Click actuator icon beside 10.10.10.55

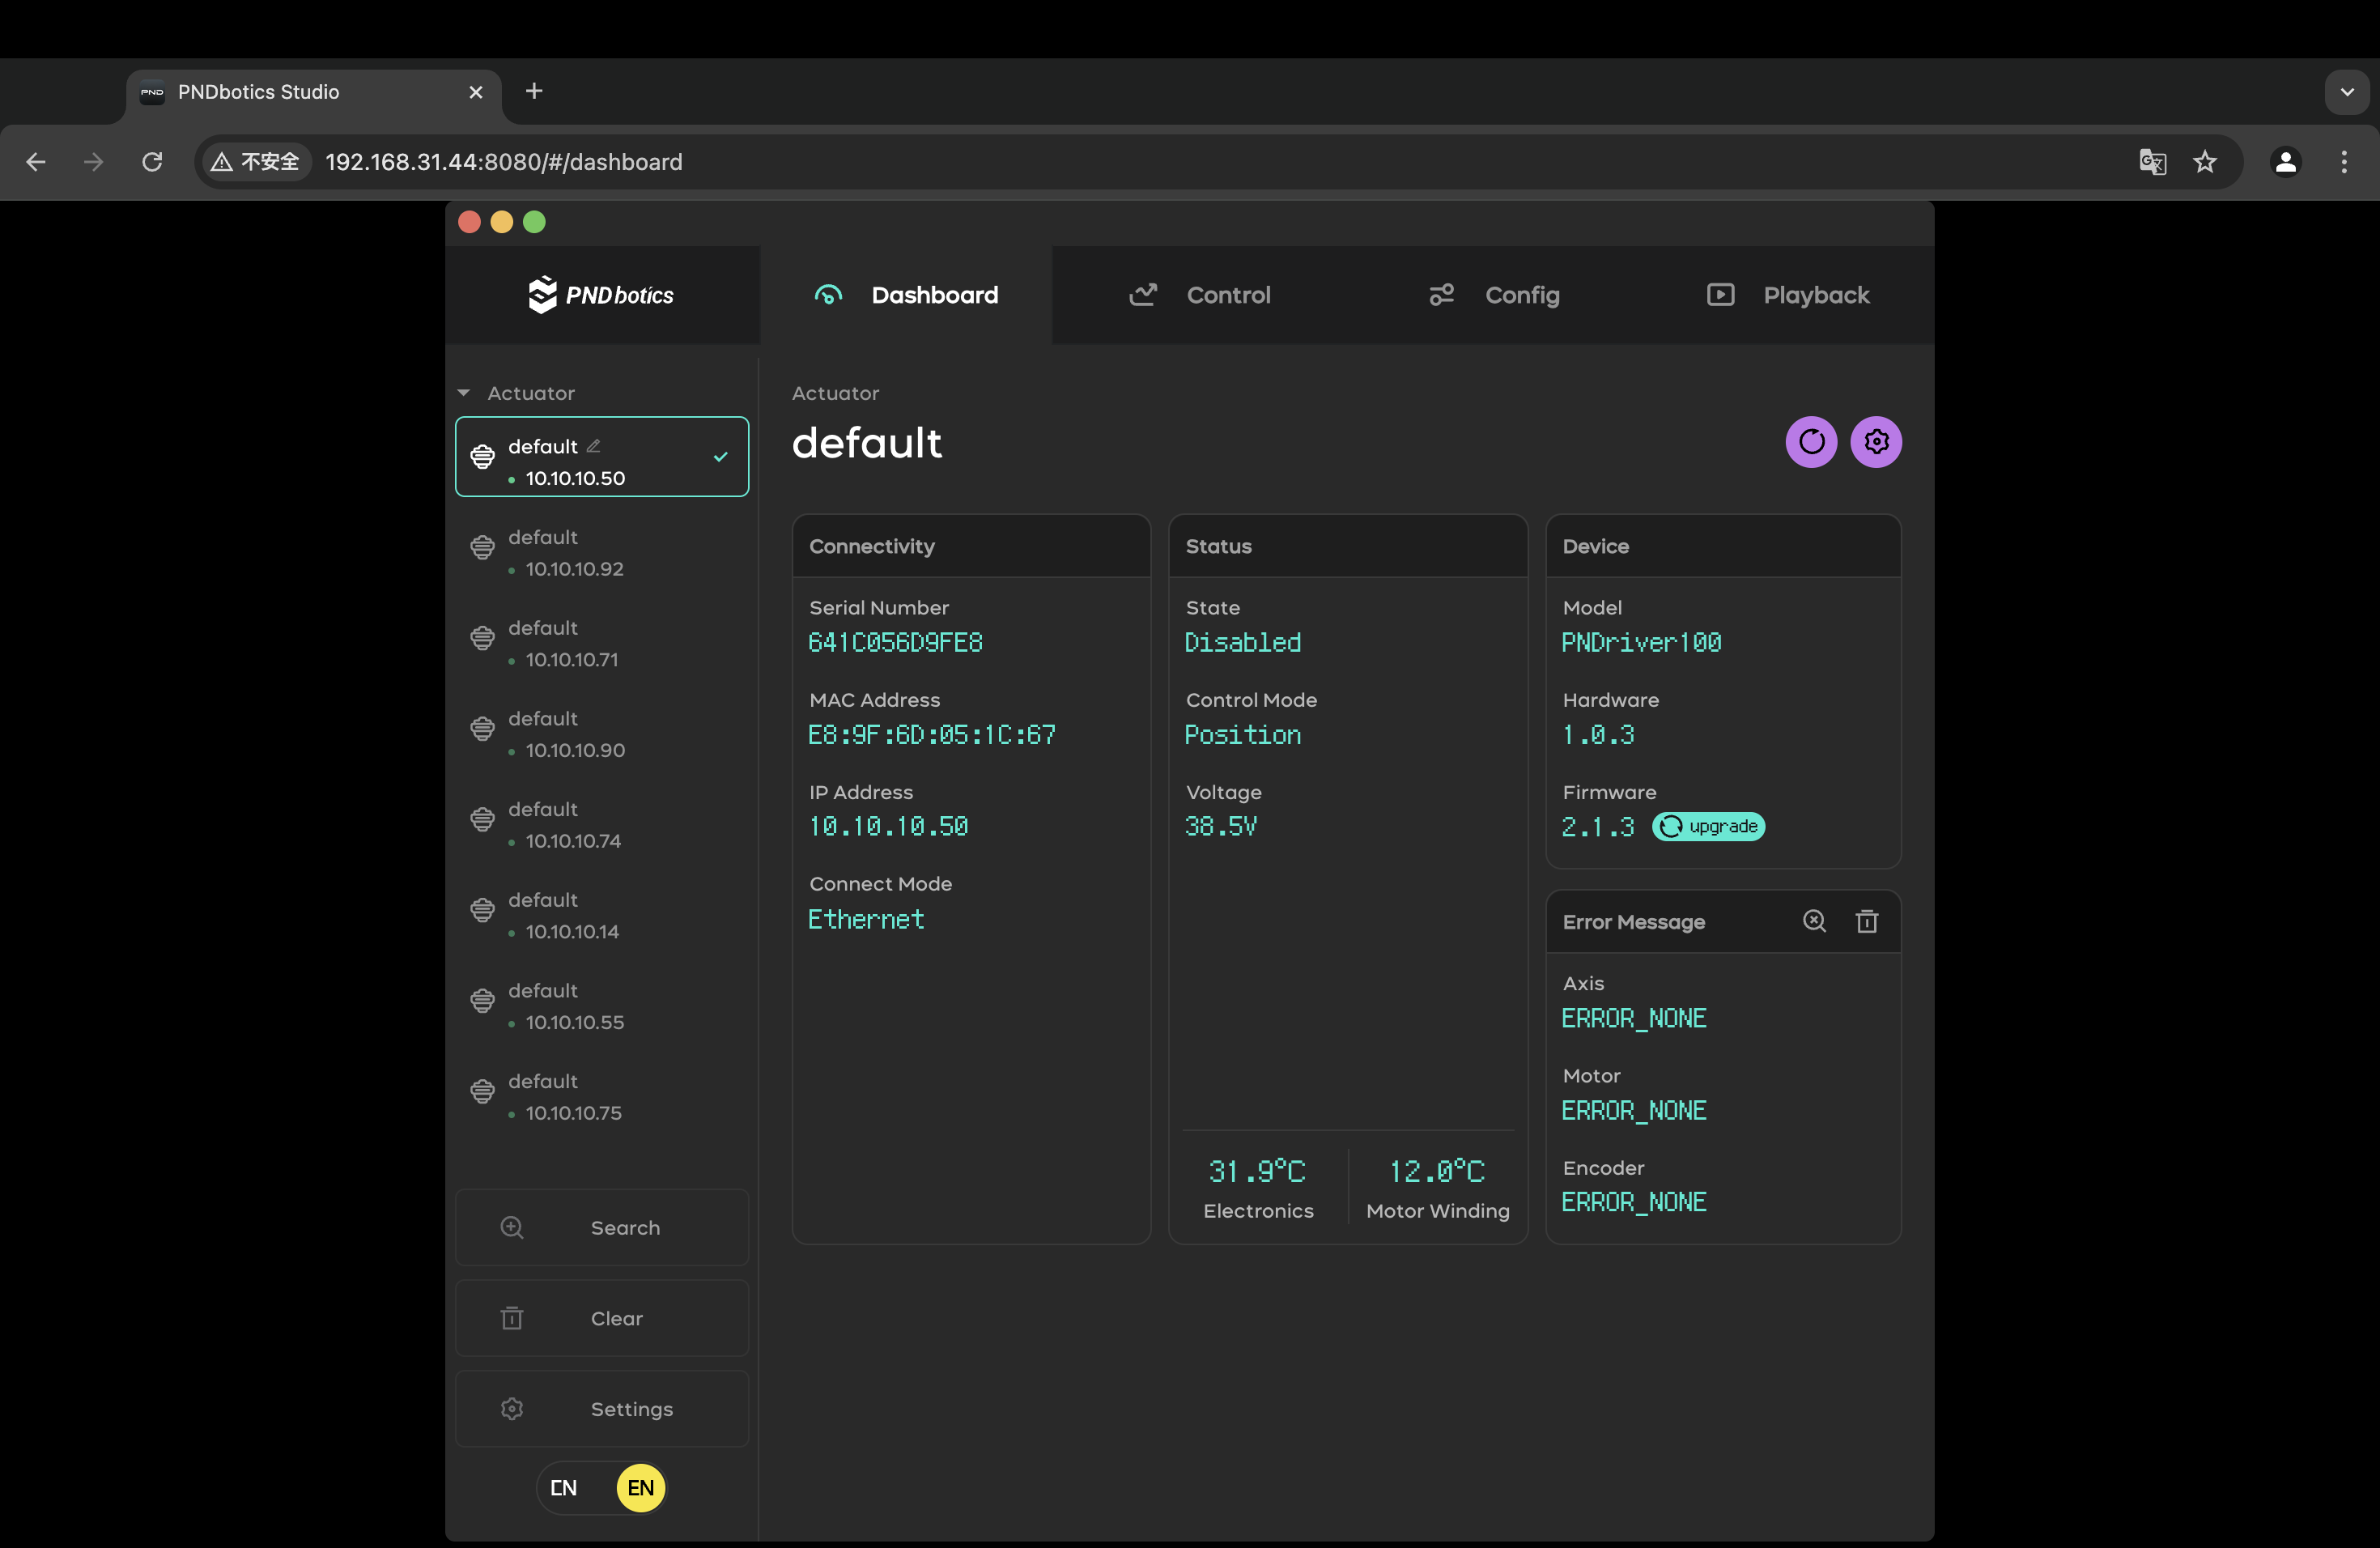click(482, 1001)
